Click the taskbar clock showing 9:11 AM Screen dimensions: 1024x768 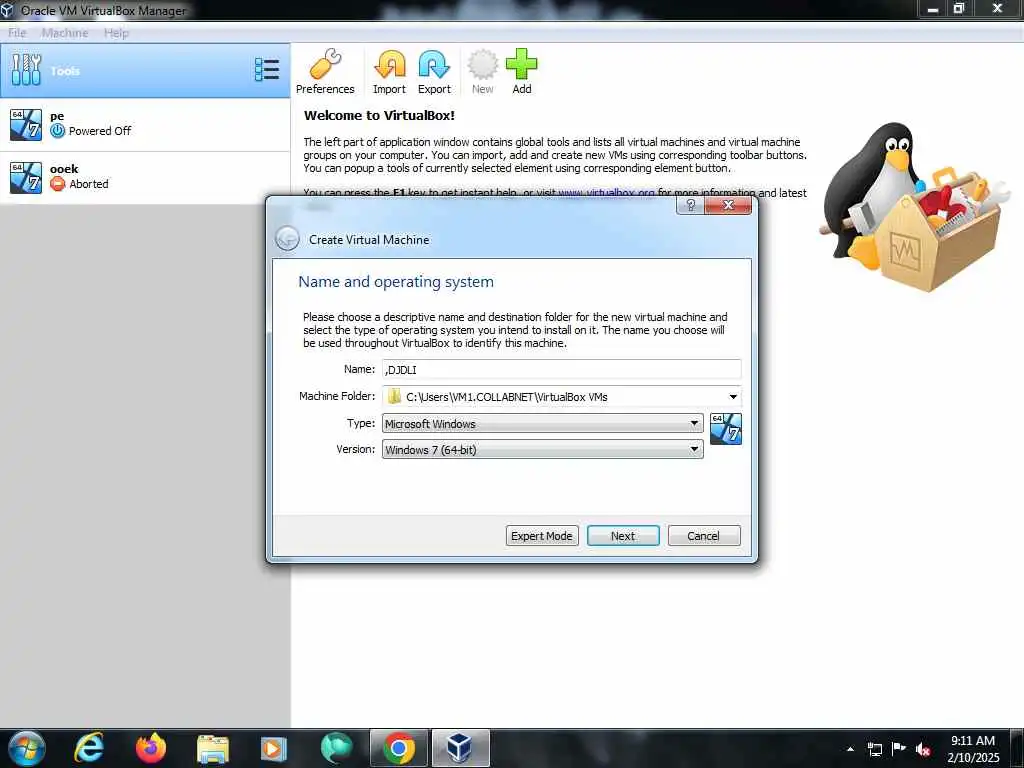pos(973,749)
